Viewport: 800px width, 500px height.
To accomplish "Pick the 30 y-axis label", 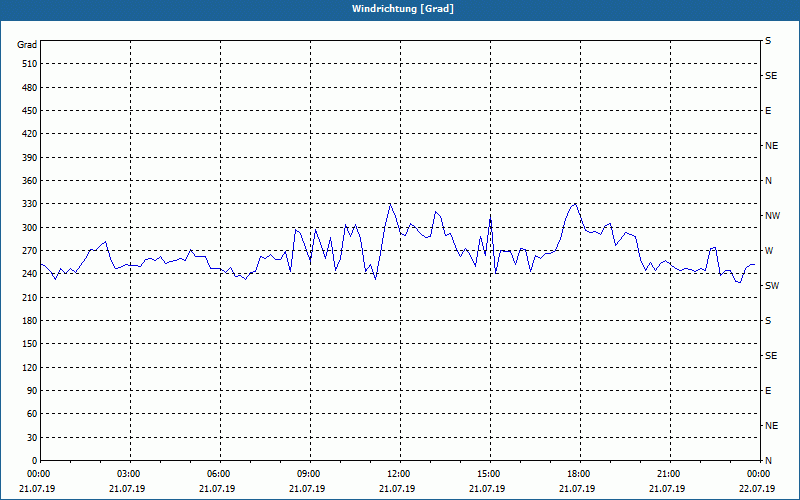I will 32,438.
